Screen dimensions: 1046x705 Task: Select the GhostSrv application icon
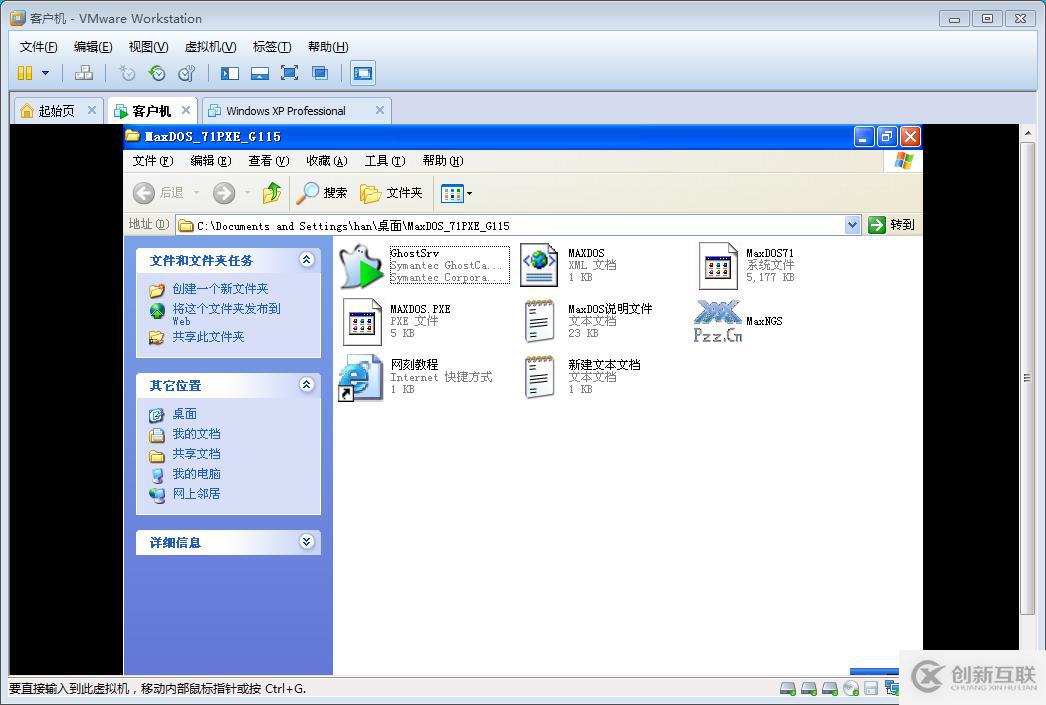[x=361, y=266]
